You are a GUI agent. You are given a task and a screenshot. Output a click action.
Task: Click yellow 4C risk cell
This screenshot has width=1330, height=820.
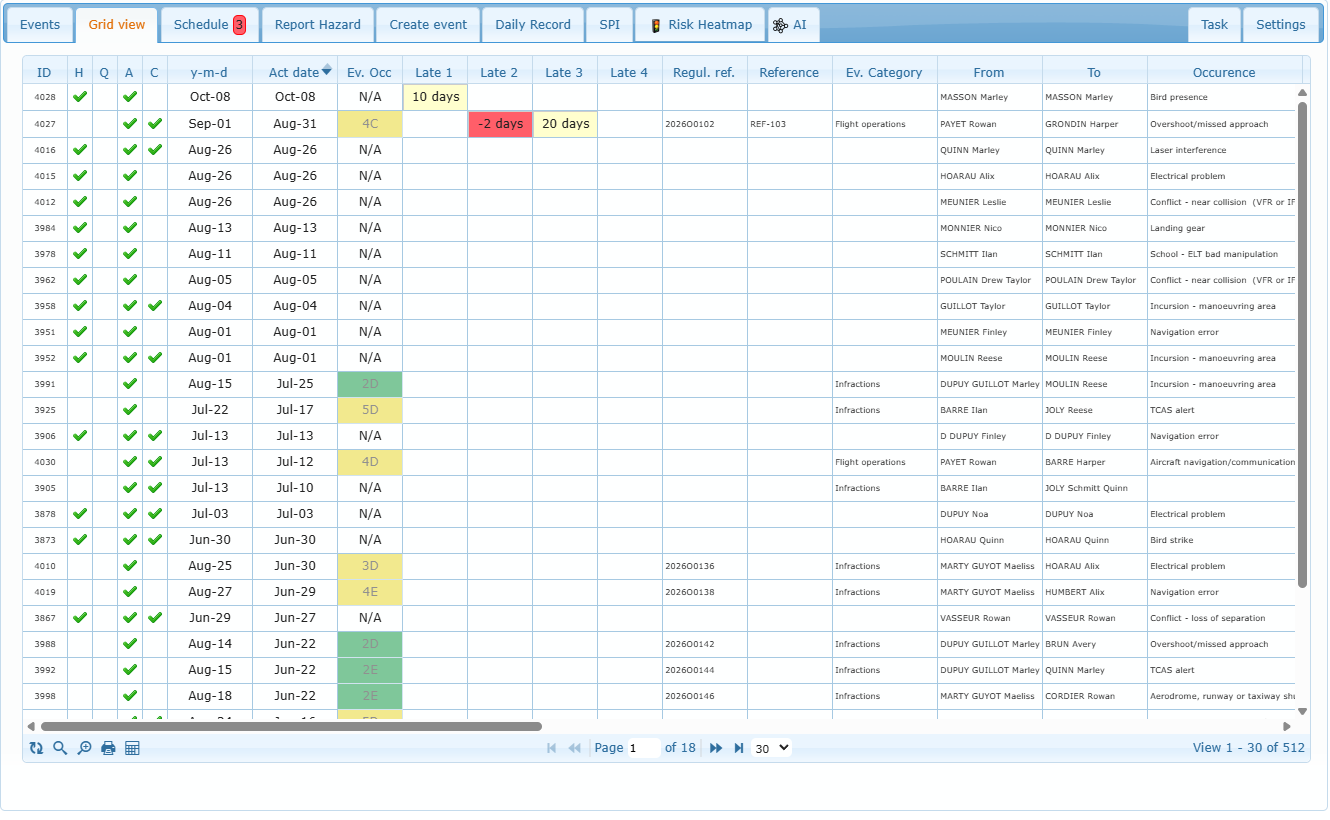(x=370, y=124)
